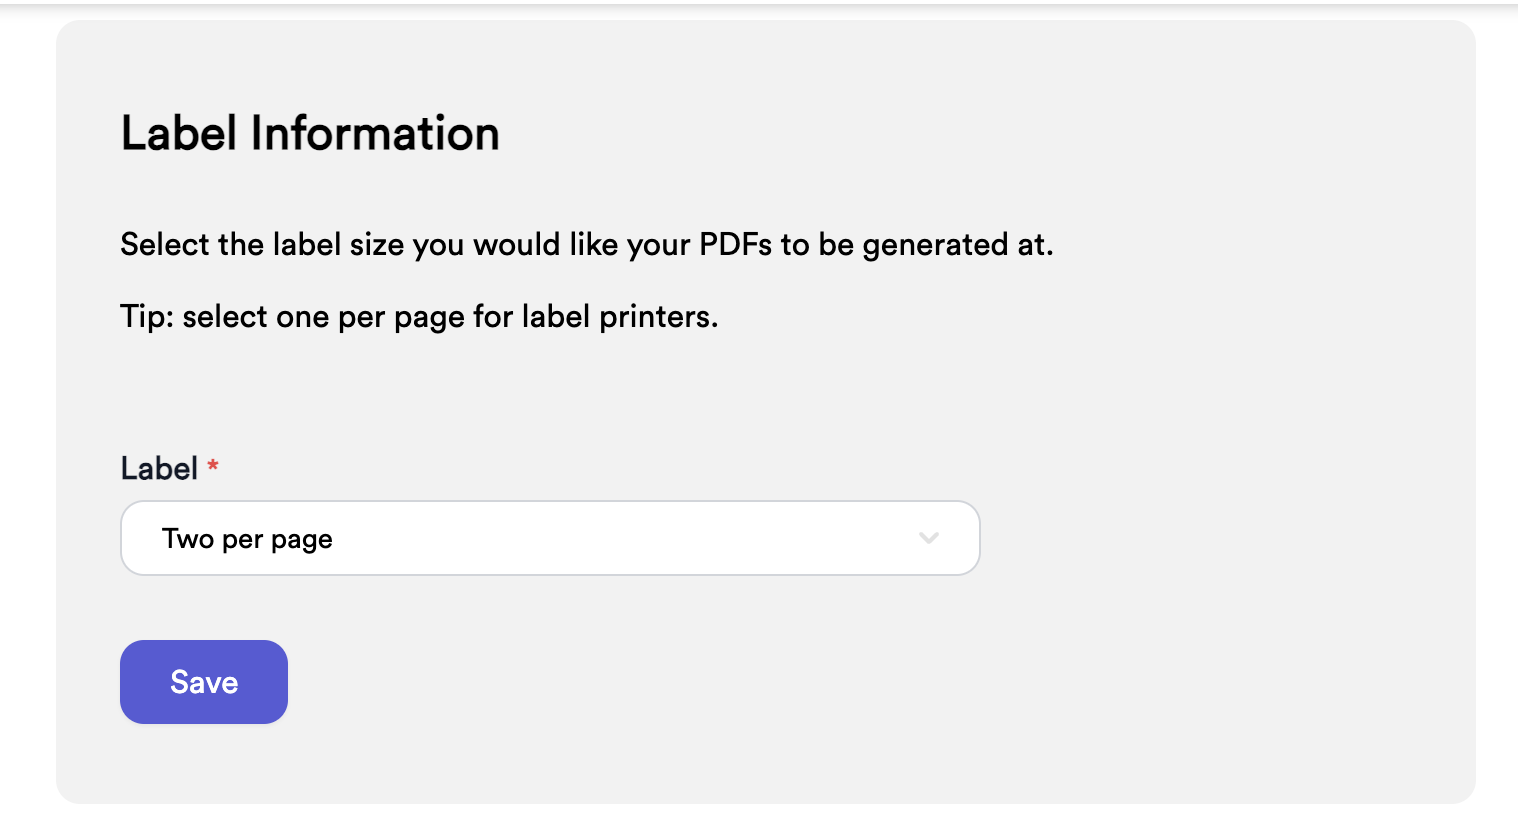Viewport: 1518px width, 824px height.
Task: Click the printer tip text line
Action: pos(418,316)
